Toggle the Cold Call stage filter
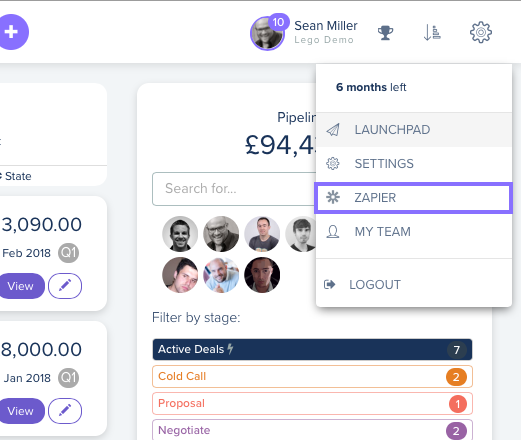The width and height of the screenshot is (521, 440). click(x=312, y=376)
